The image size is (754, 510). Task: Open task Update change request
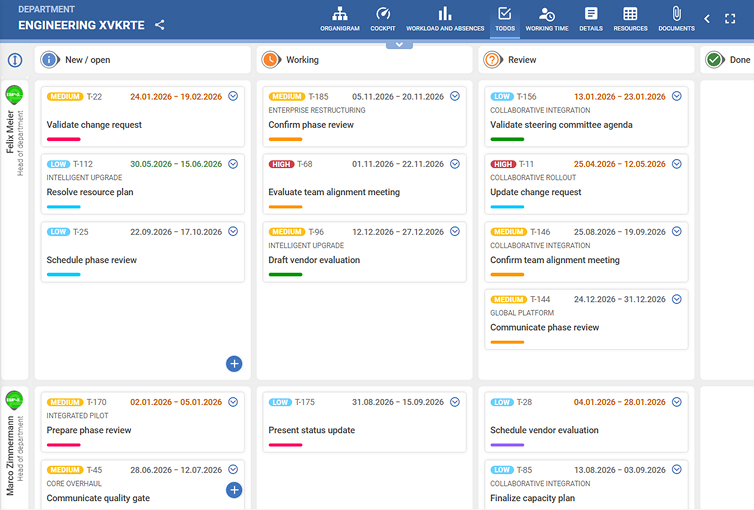536,192
